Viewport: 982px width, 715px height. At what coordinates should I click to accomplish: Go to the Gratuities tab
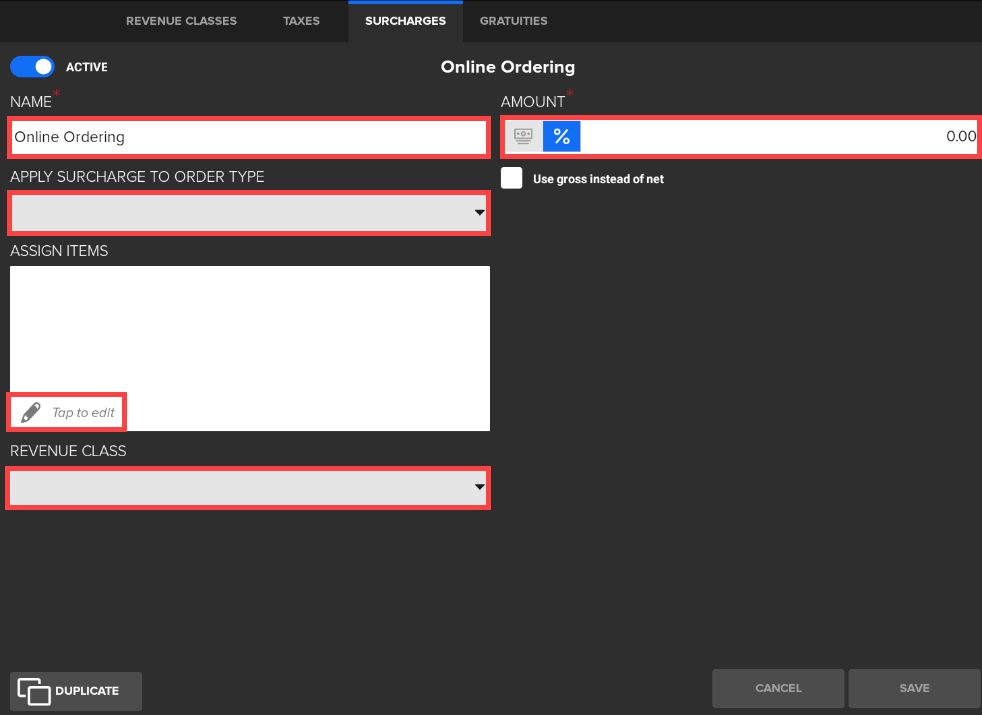(513, 21)
